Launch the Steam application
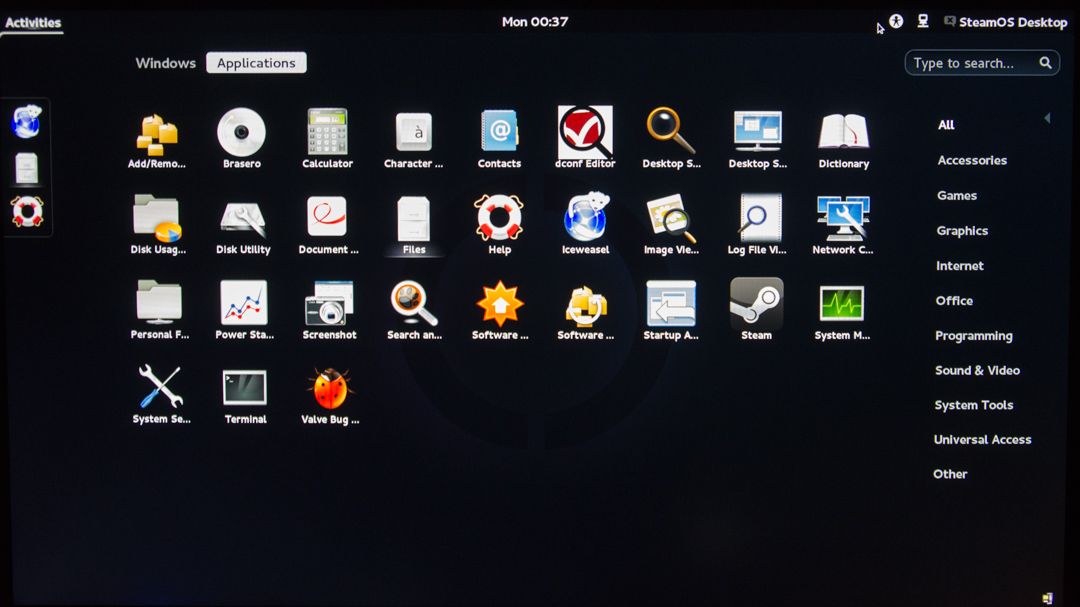This screenshot has height=607, width=1080. coord(756,305)
